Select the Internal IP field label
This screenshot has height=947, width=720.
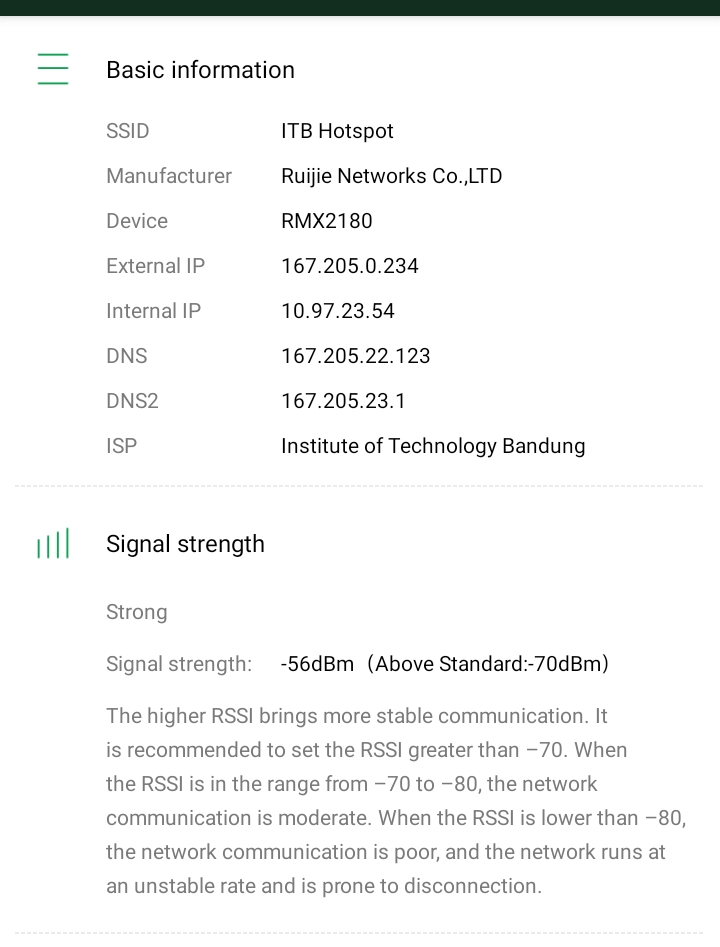tap(153, 311)
